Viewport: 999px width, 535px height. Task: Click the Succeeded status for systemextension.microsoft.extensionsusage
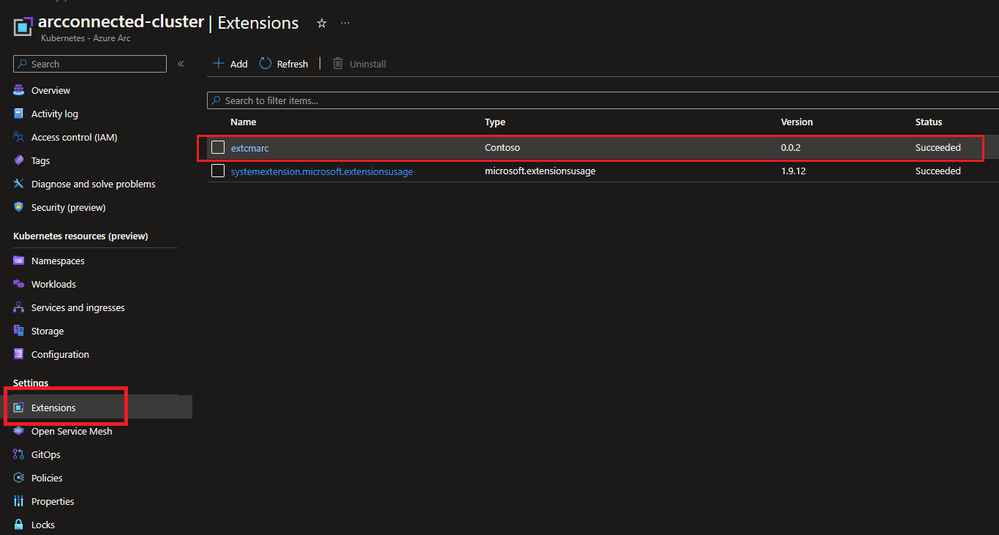[938, 171]
